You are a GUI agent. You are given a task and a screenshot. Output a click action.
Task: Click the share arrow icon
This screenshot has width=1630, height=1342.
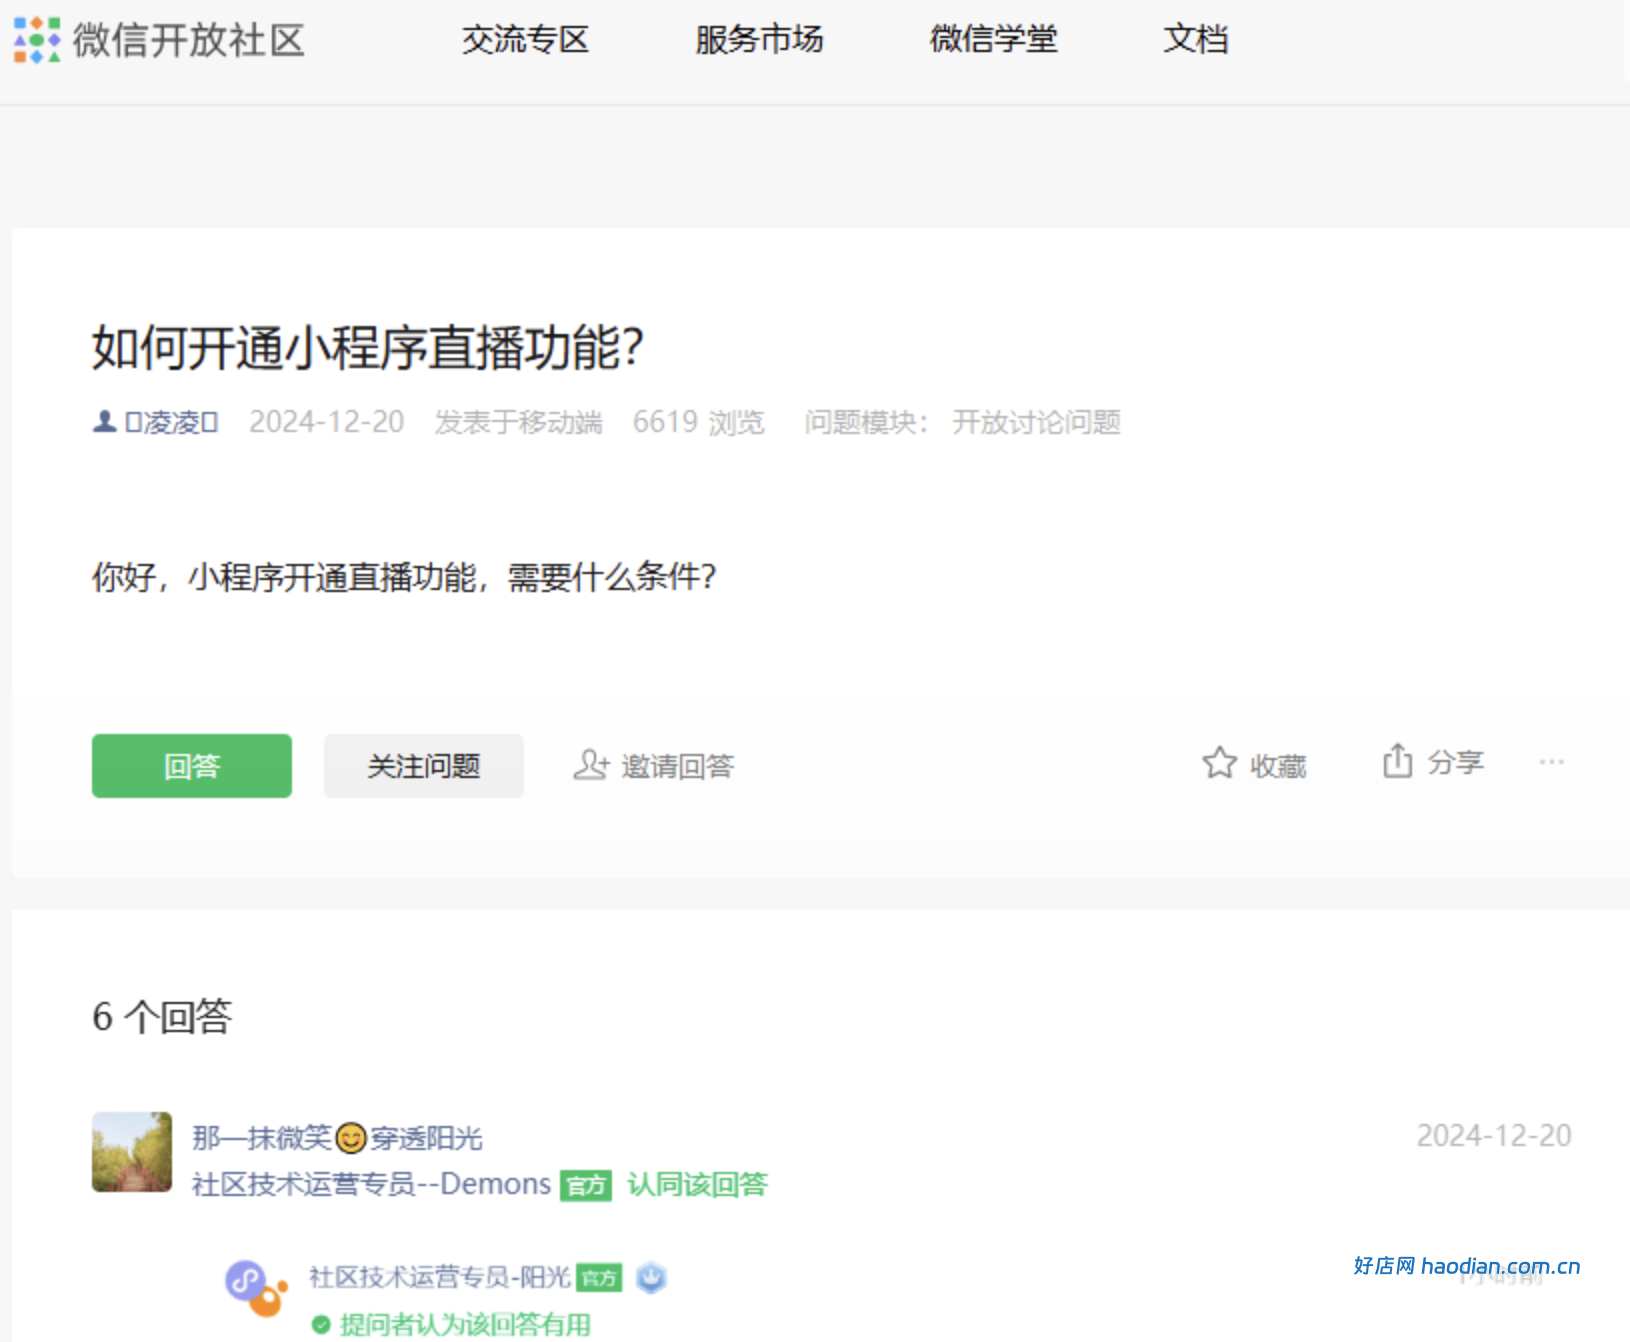coord(1397,761)
